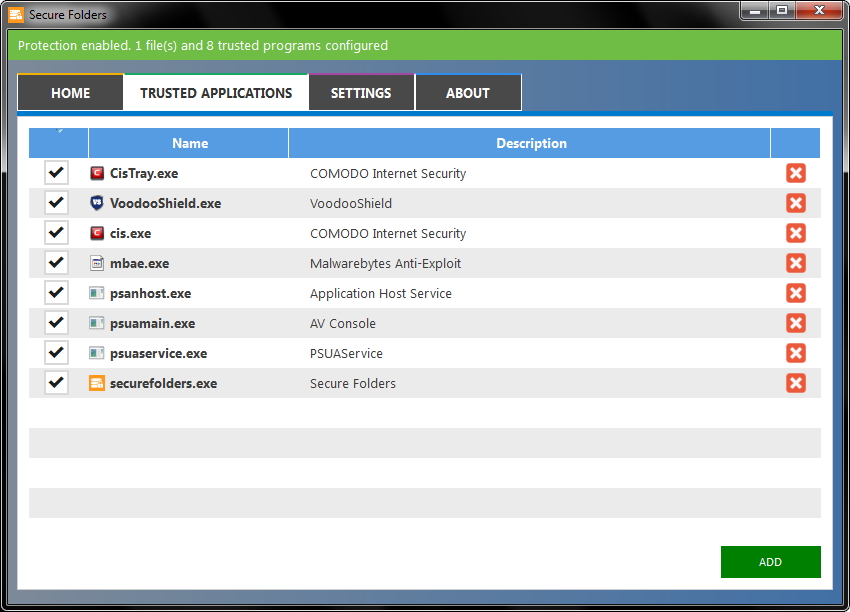Click the psanhost.exe program icon
The height and width of the screenshot is (612, 850).
pos(96,293)
